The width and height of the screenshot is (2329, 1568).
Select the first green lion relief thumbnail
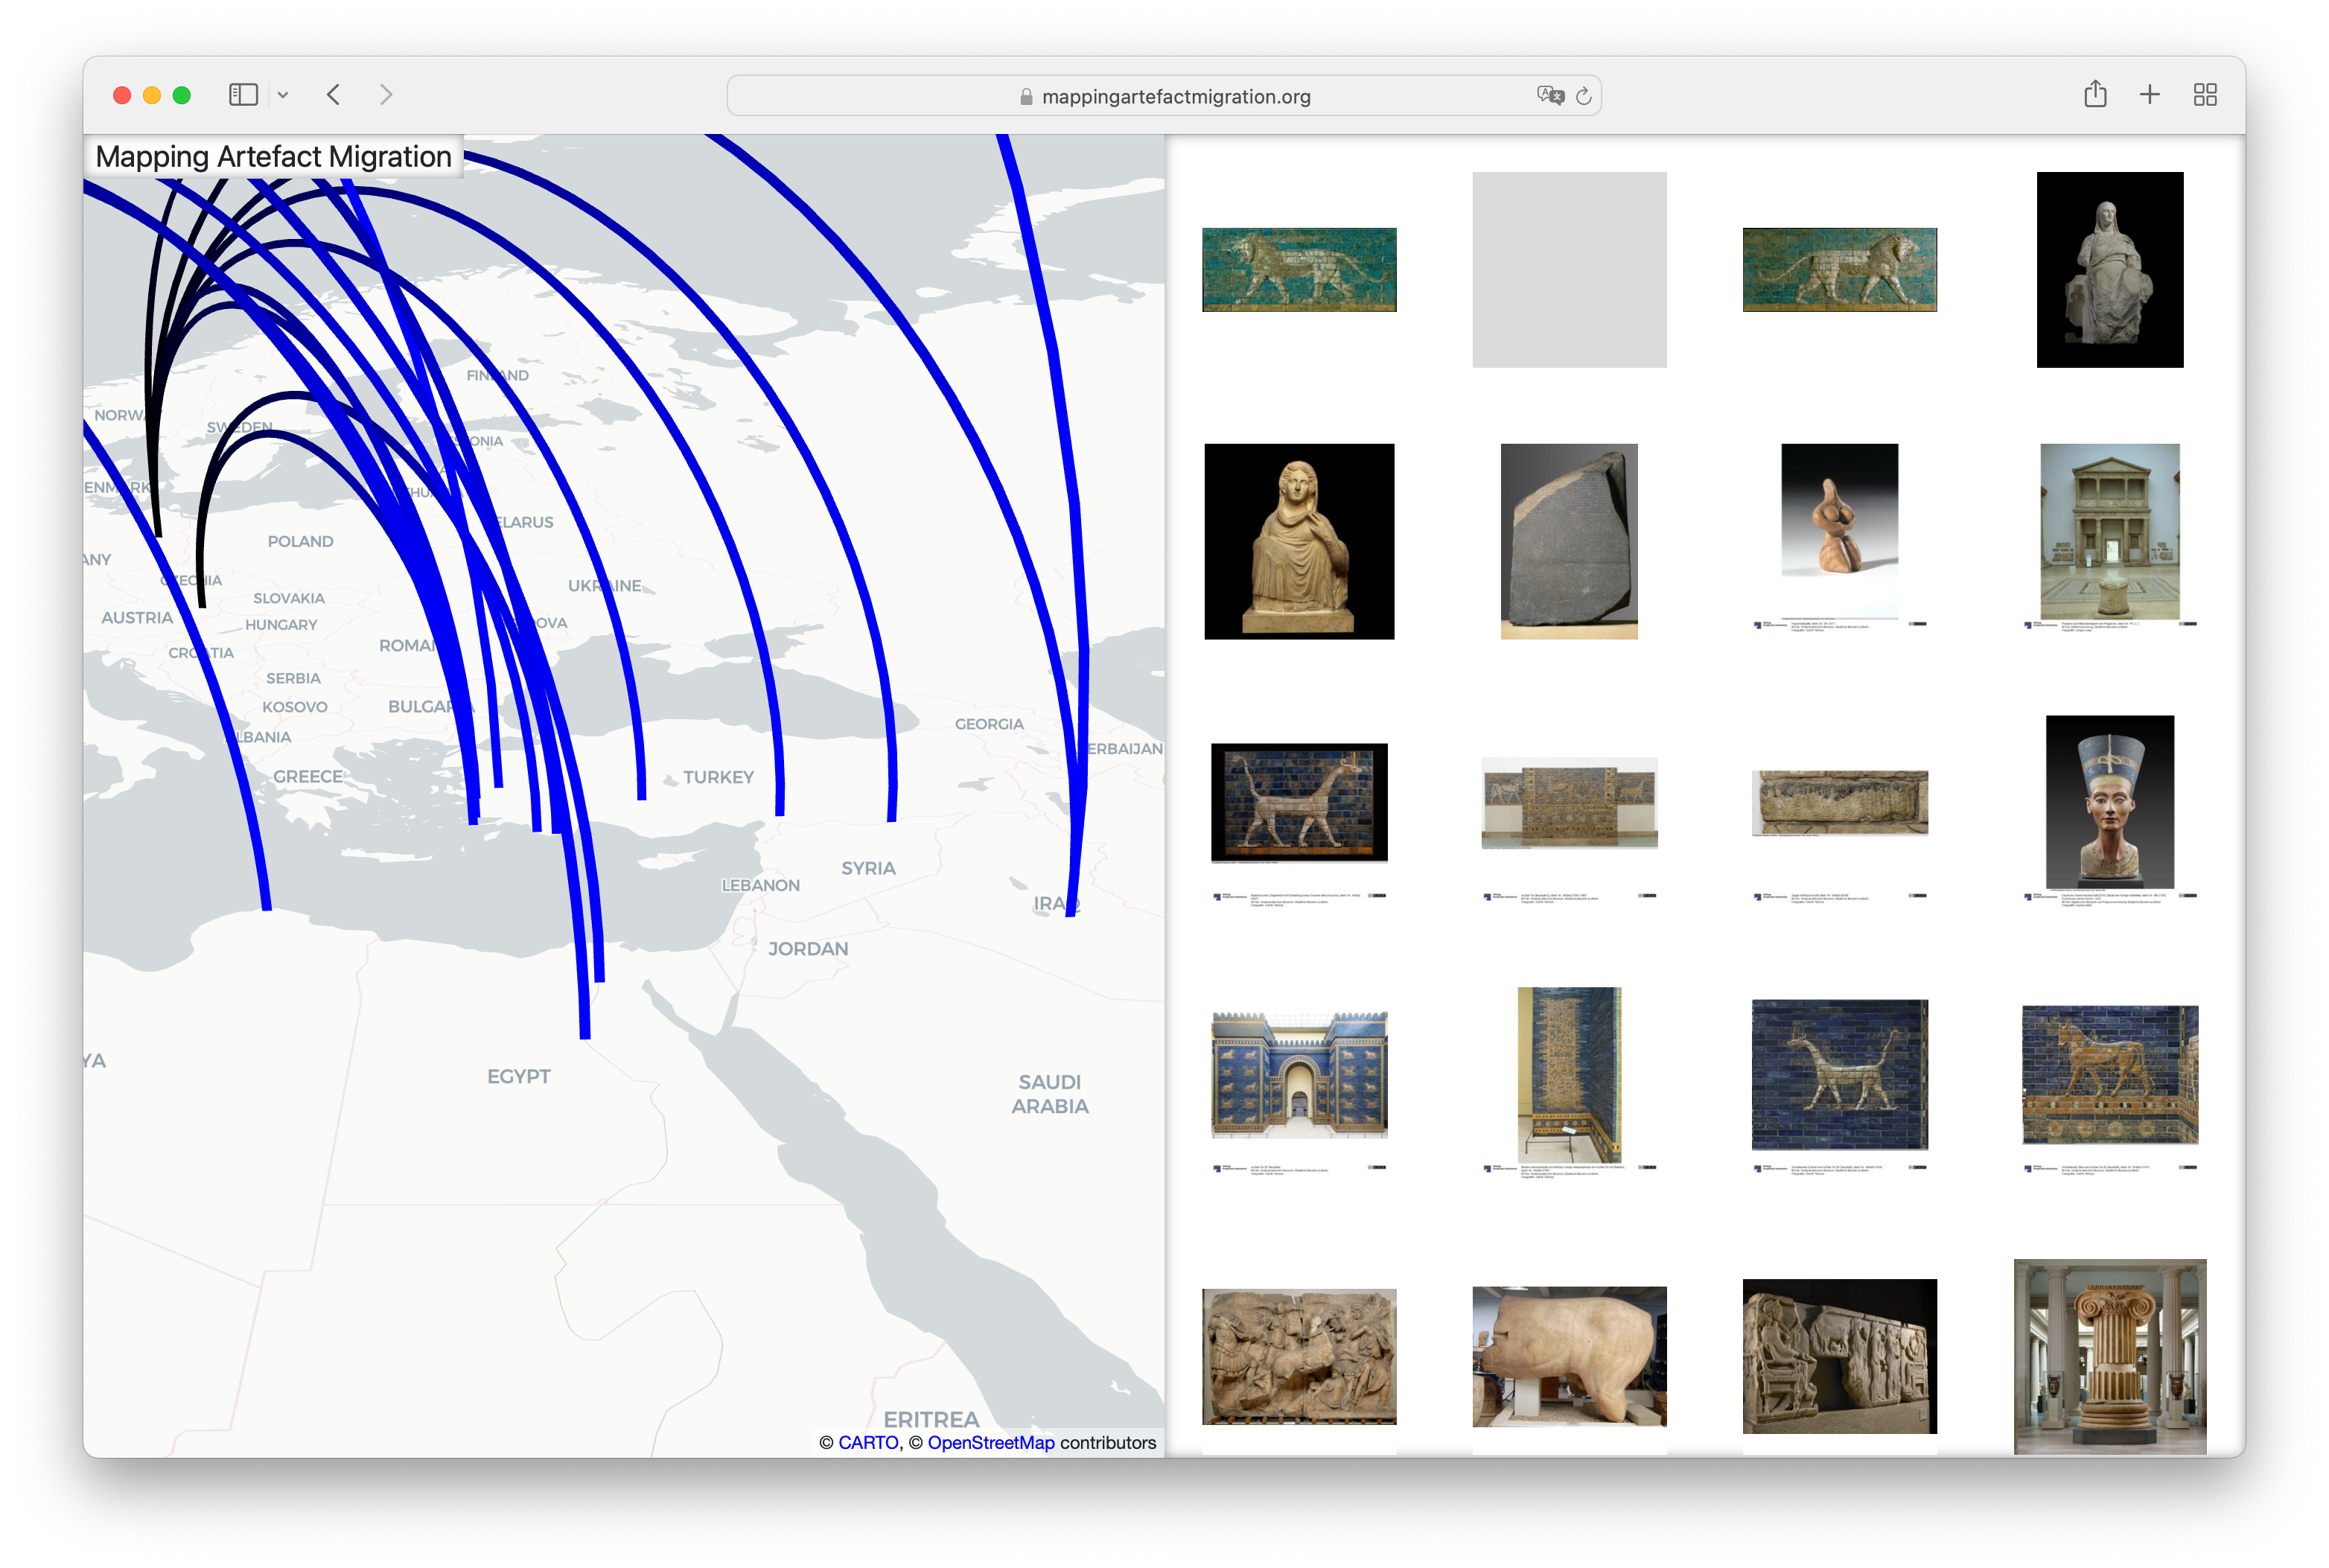[1299, 270]
